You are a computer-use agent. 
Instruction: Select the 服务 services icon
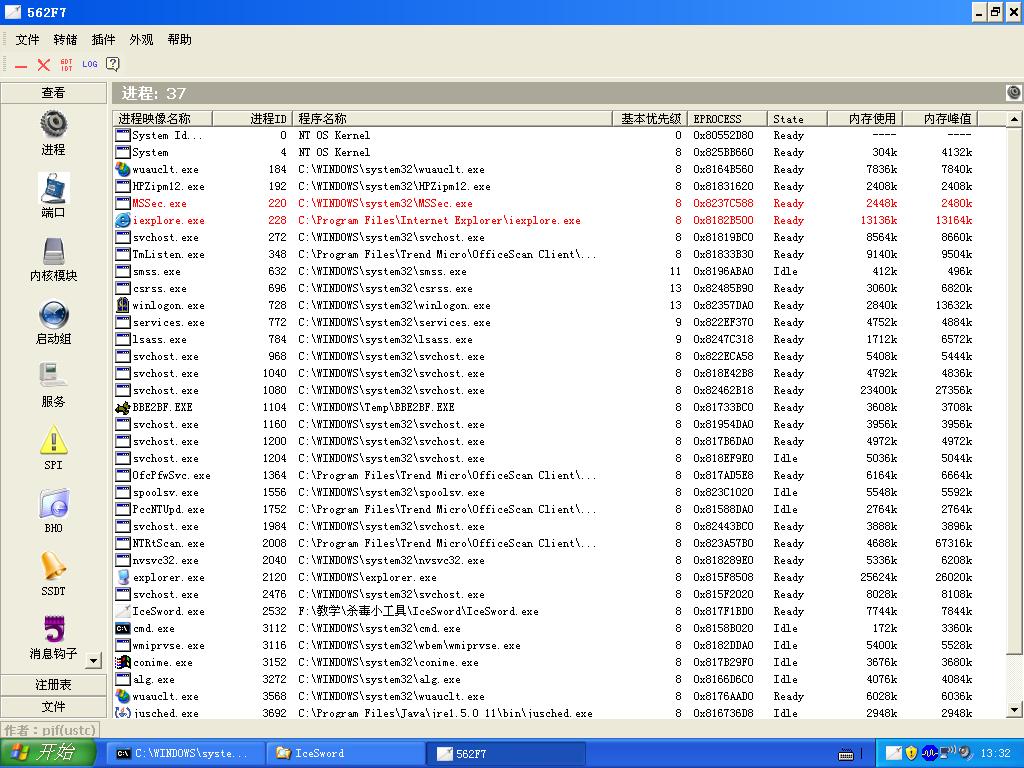53,377
